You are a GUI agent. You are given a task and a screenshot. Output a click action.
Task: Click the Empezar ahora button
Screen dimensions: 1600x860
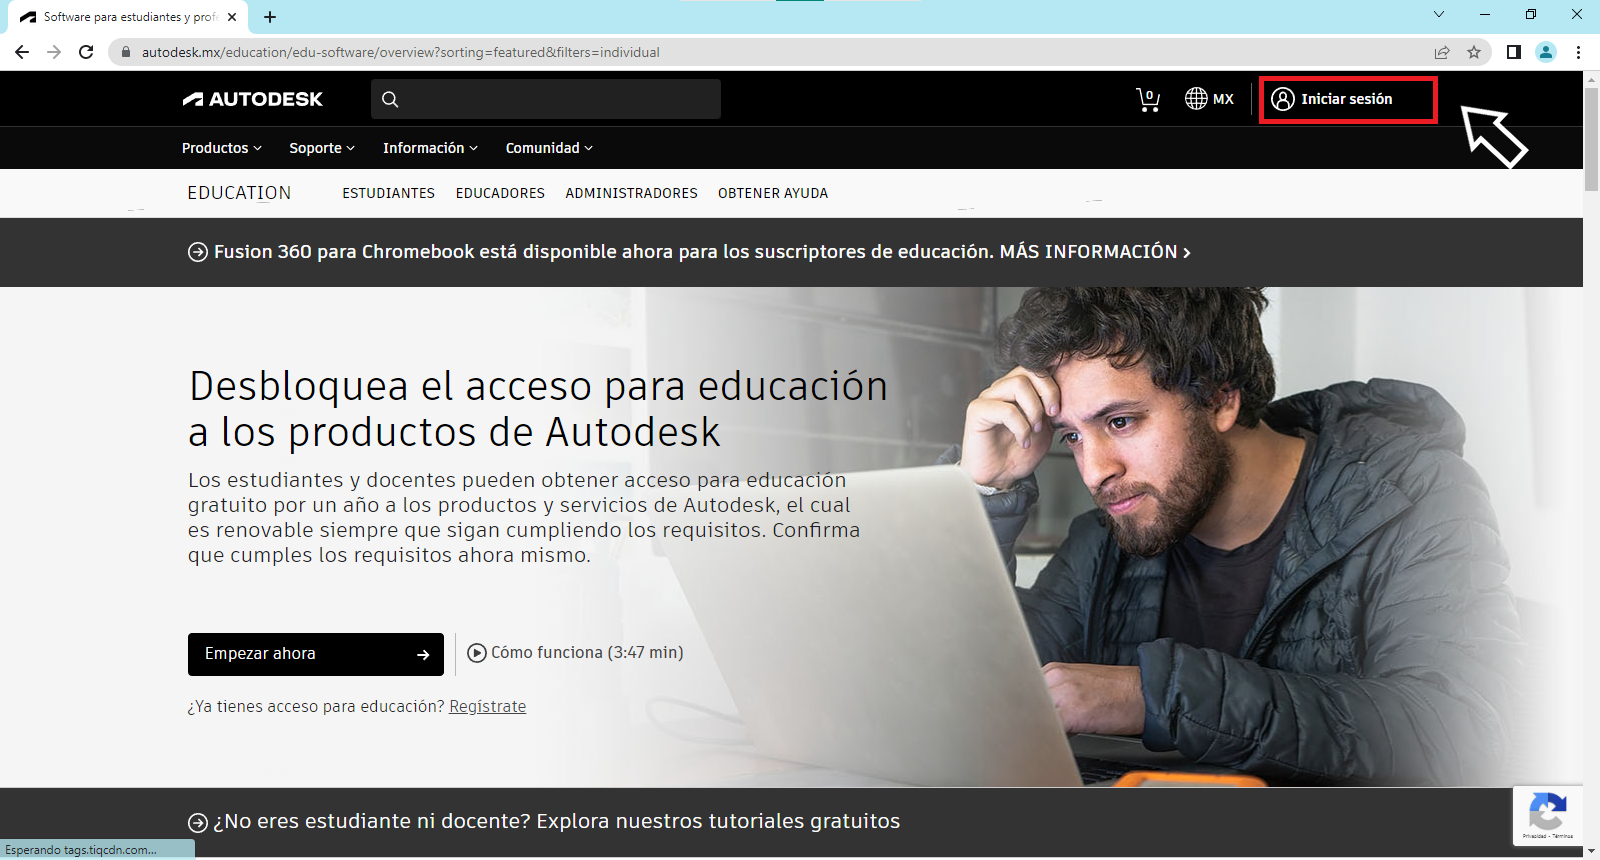pyautogui.click(x=316, y=654)
